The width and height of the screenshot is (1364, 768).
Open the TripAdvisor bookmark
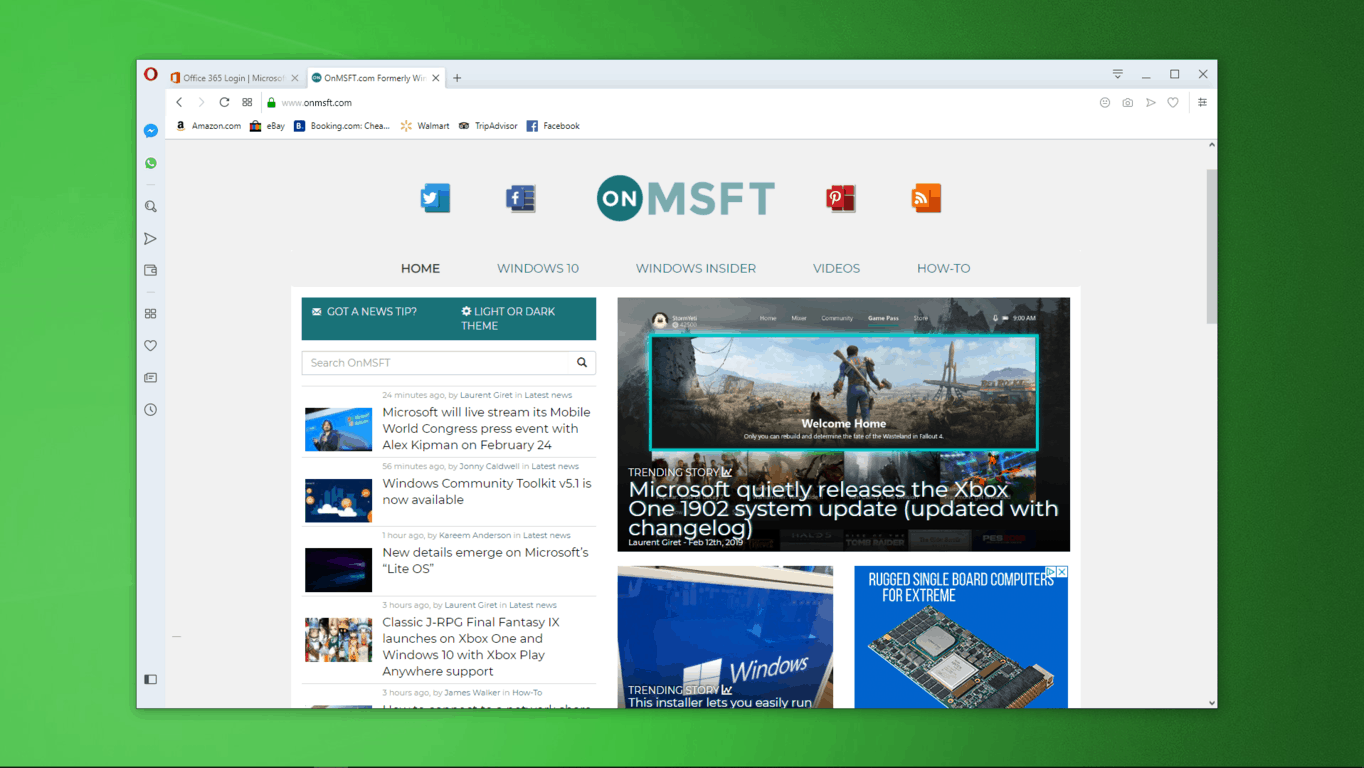(x=488, y=126)
